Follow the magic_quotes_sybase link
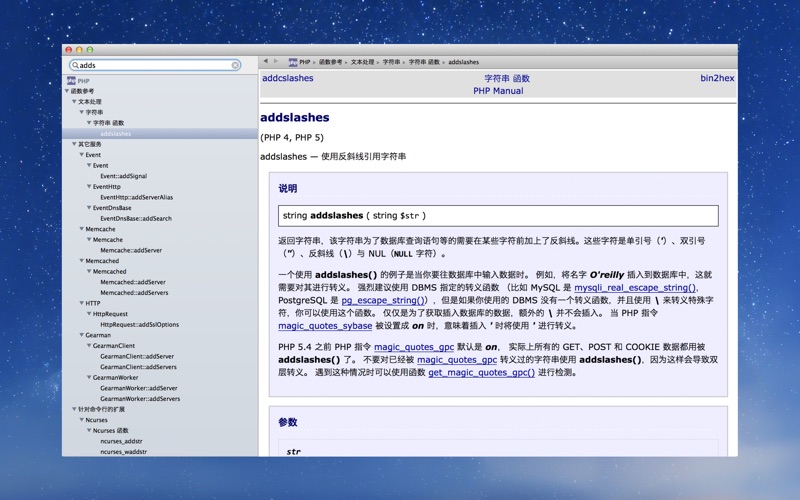 pyautogui.click(x=325, y=326)
